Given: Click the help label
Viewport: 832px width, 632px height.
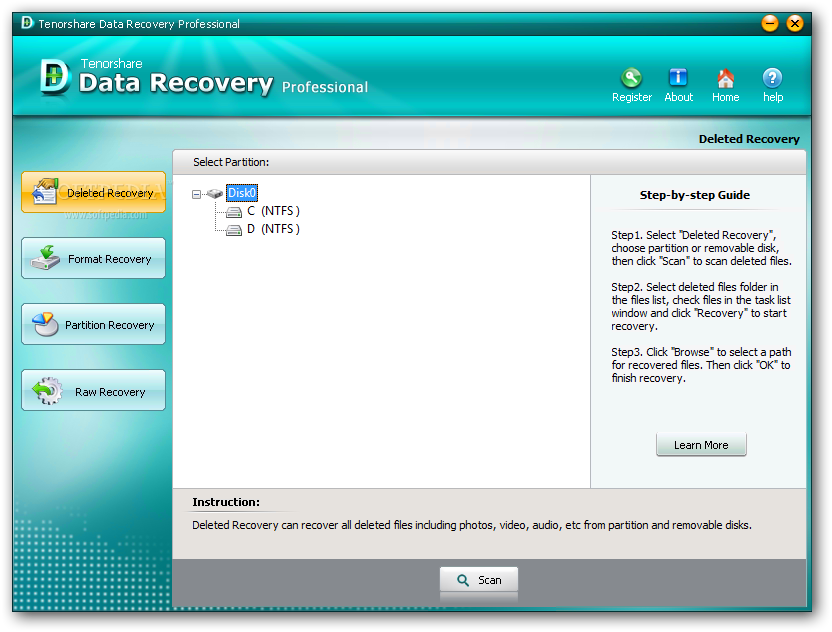Looking at the screenshot, I should pos(773,97).
